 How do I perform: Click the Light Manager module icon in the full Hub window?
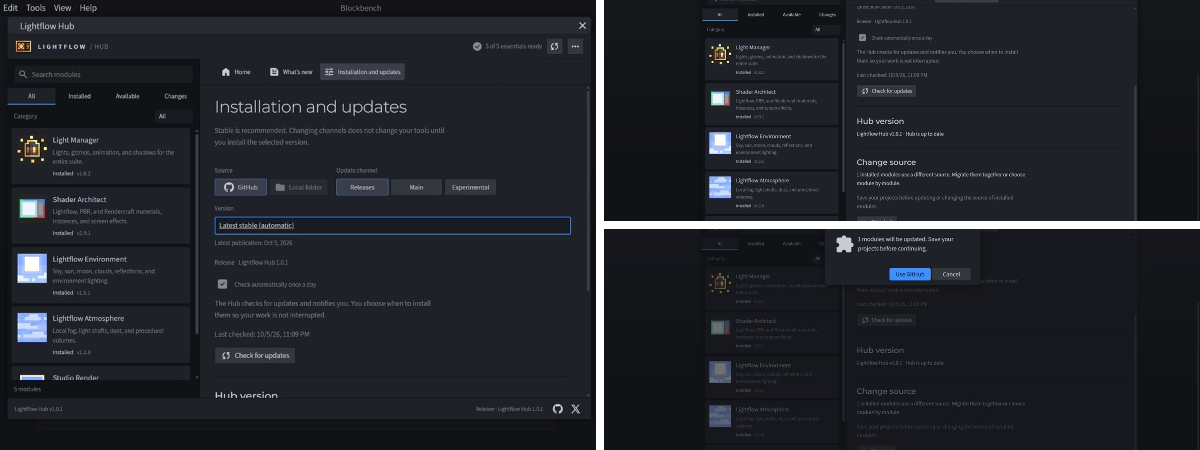pyautogui.click(x=32, y=150)
